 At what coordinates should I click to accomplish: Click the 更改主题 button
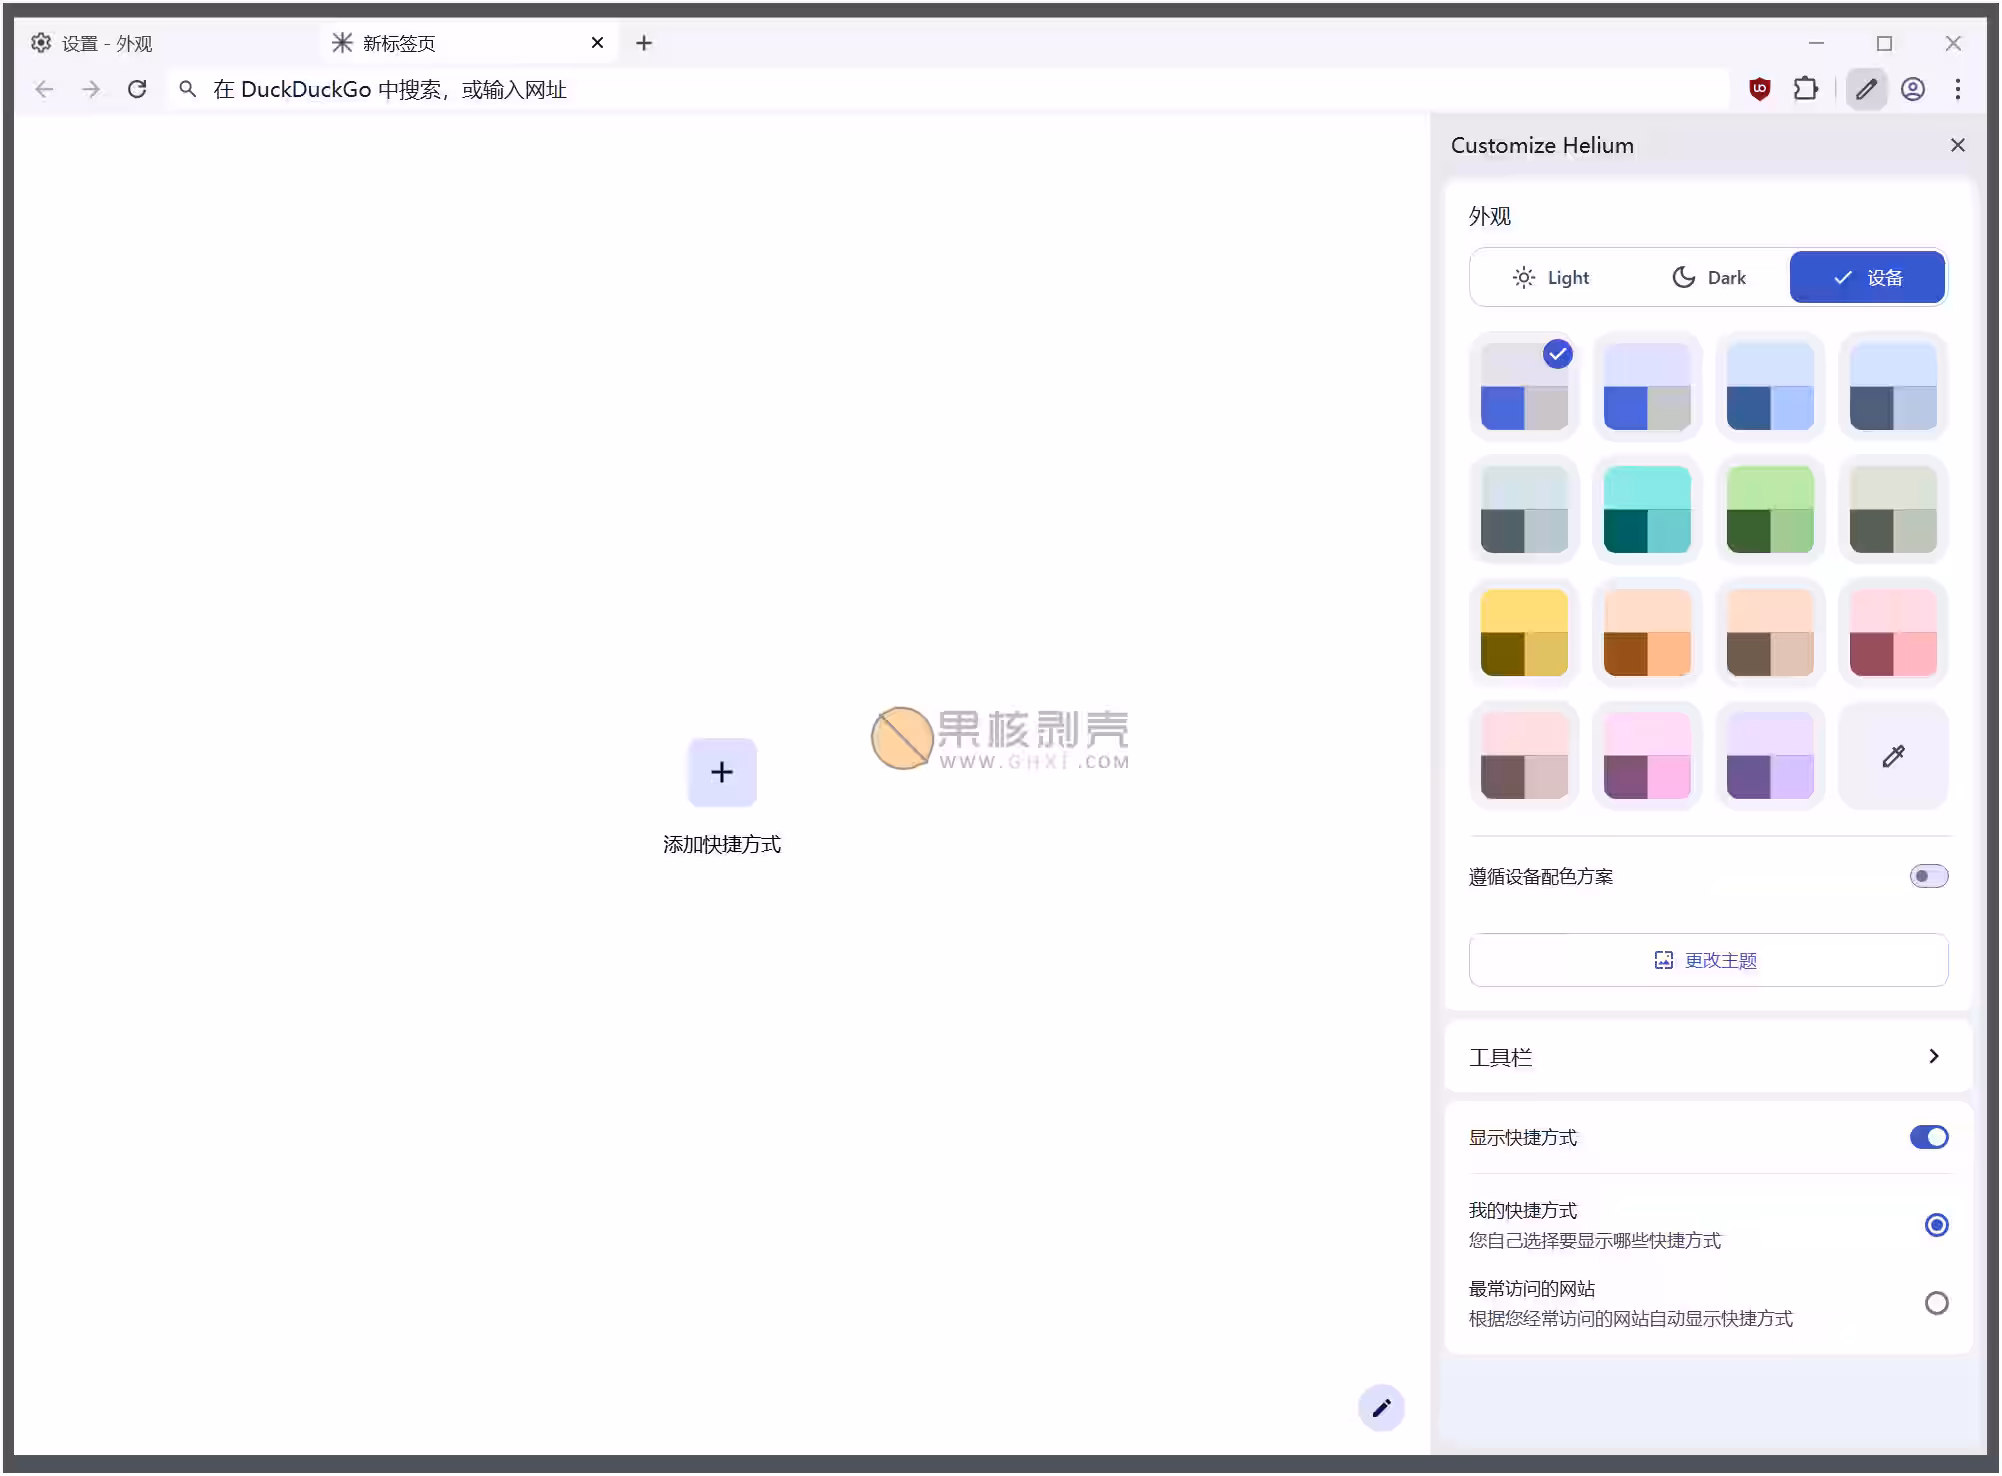tap(1707, 960)
